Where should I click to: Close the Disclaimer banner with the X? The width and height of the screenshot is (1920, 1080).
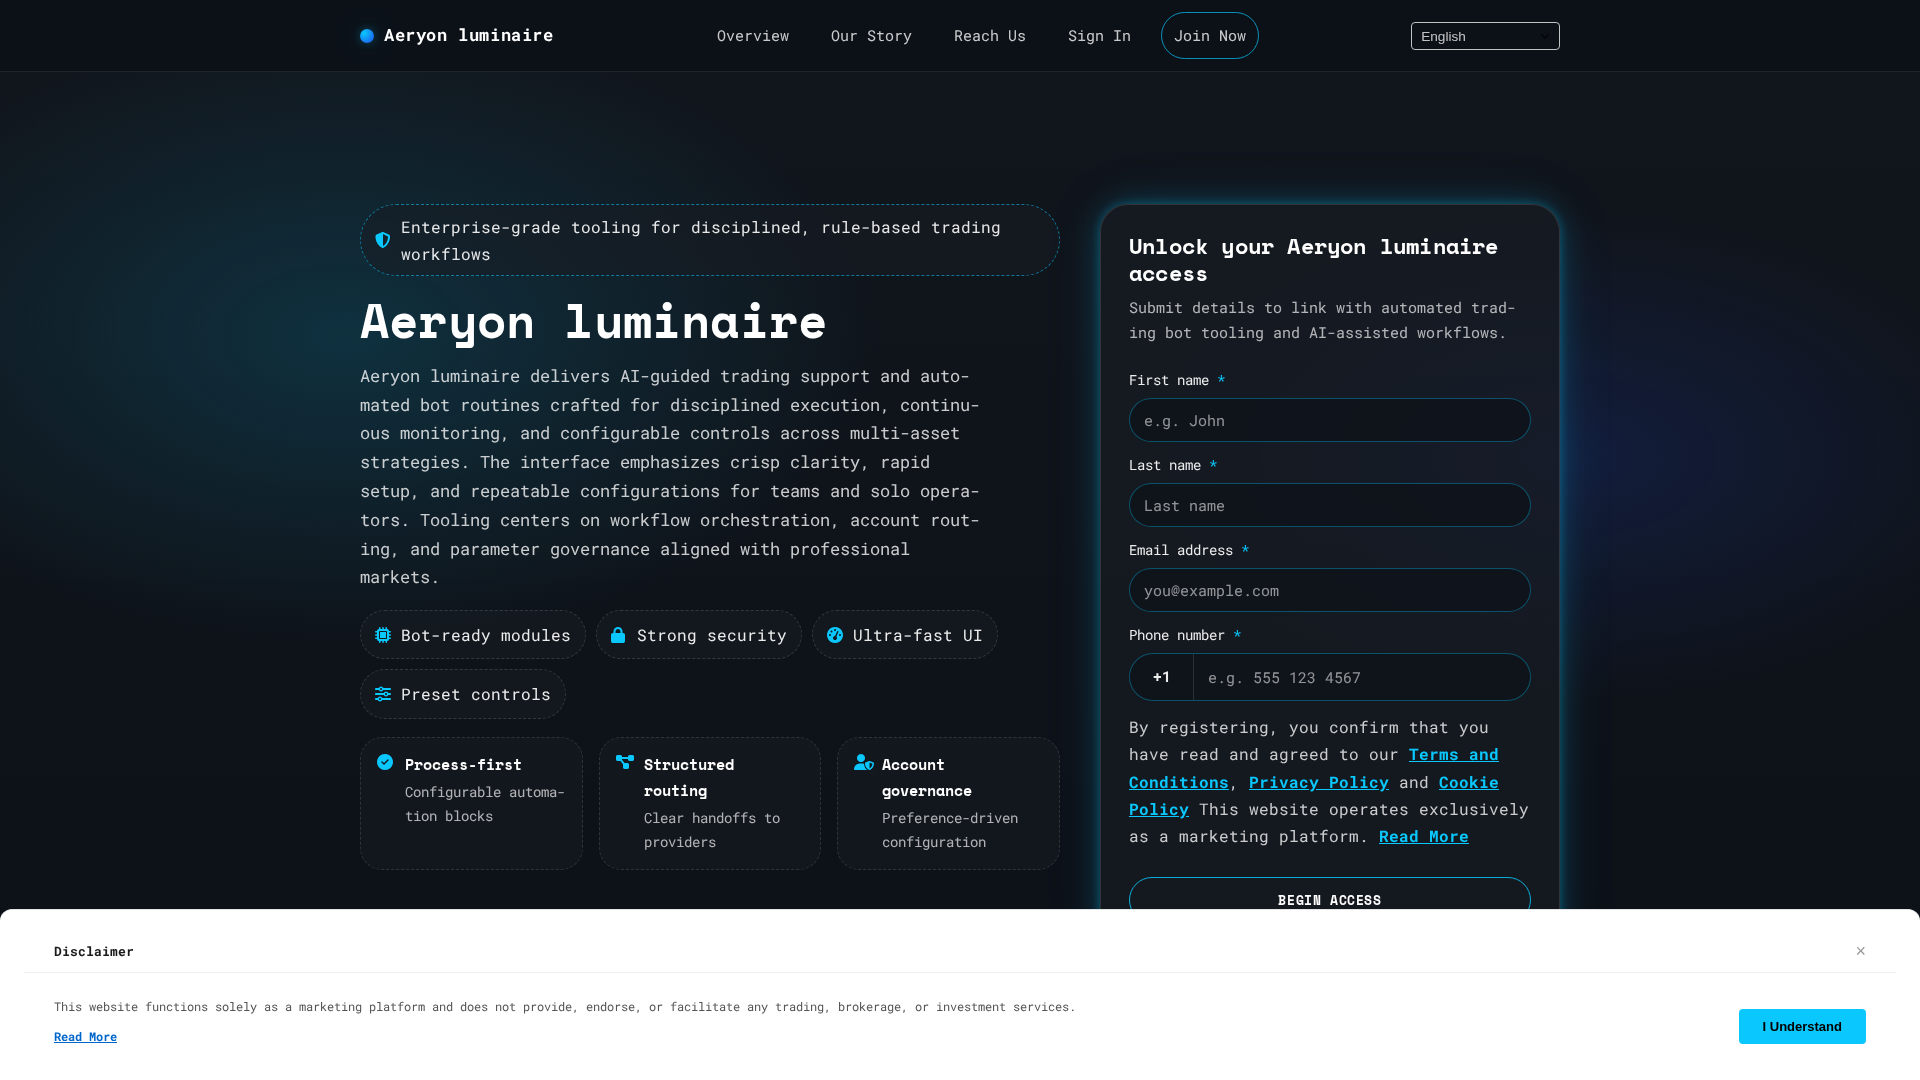(1861, 951)
